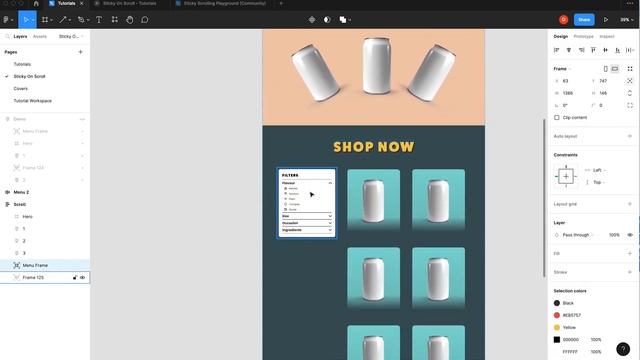Toggle visibility of Frame 125 layer
The width and height of the screenshot is (640, 360).
tap(82, 278)
